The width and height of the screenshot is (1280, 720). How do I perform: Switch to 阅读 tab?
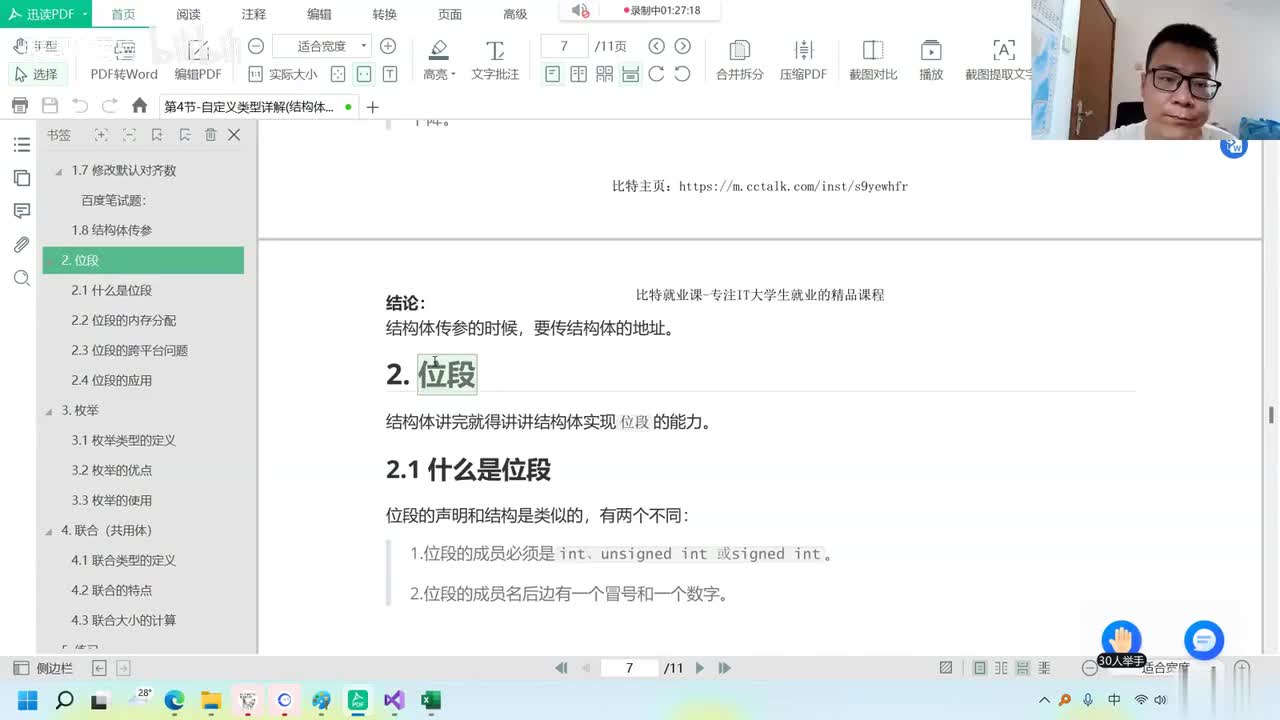point(188,14)
